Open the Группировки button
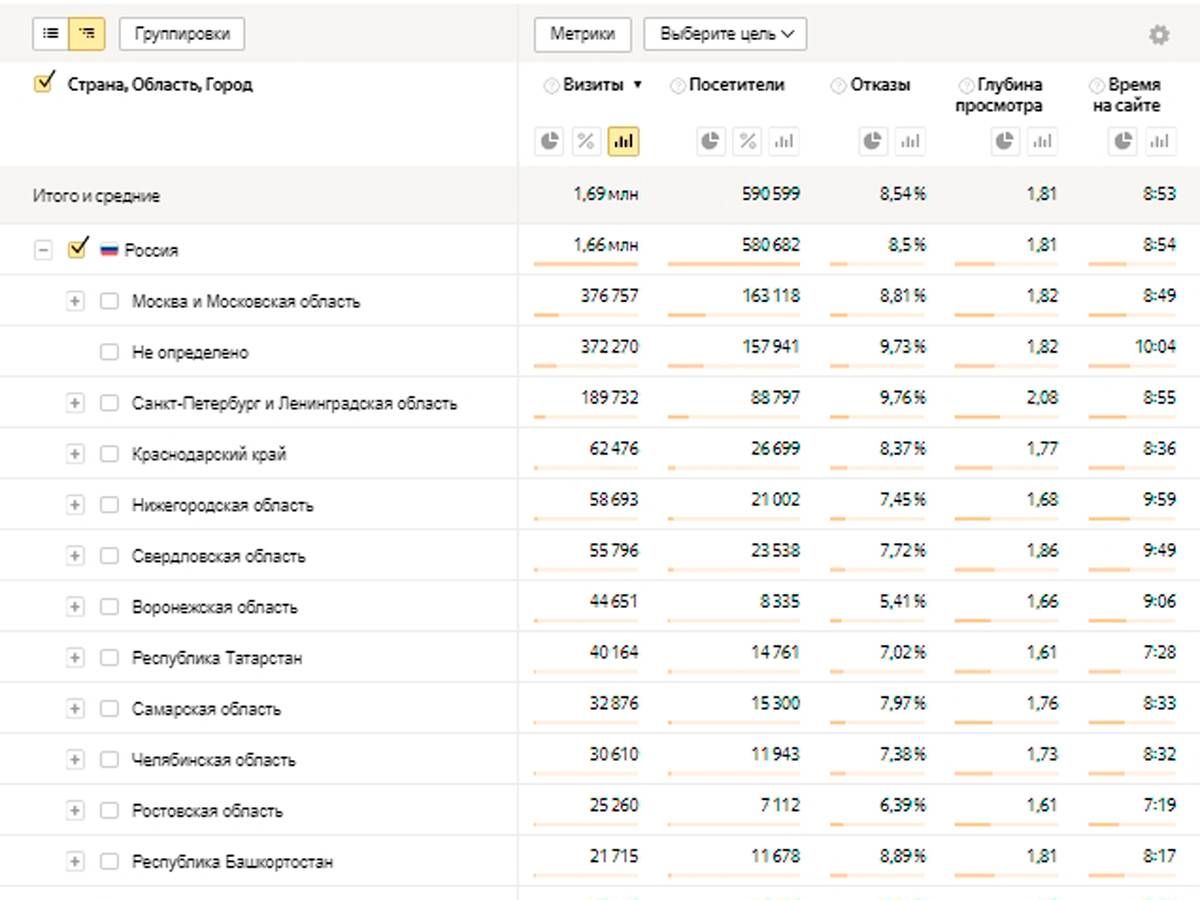Image resolution: width=1200 pixels, height=900 pixels. pyautogui.click(x=182, y=34)
